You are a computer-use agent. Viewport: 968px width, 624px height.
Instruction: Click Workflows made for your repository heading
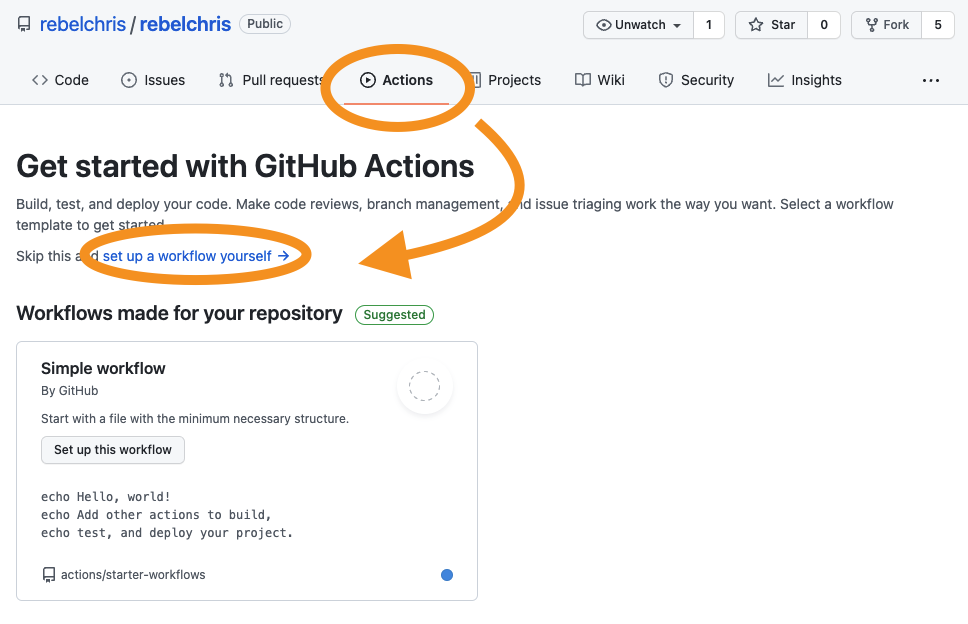click(x=179, y=314)
